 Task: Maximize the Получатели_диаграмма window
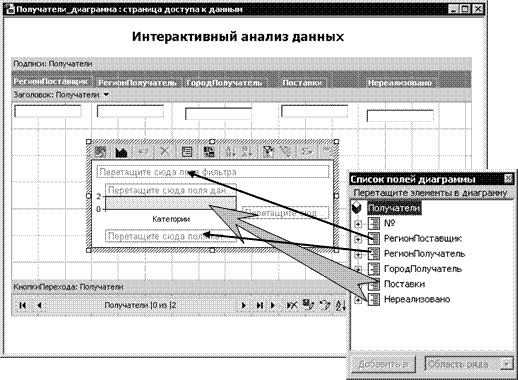tap(465, 9)
